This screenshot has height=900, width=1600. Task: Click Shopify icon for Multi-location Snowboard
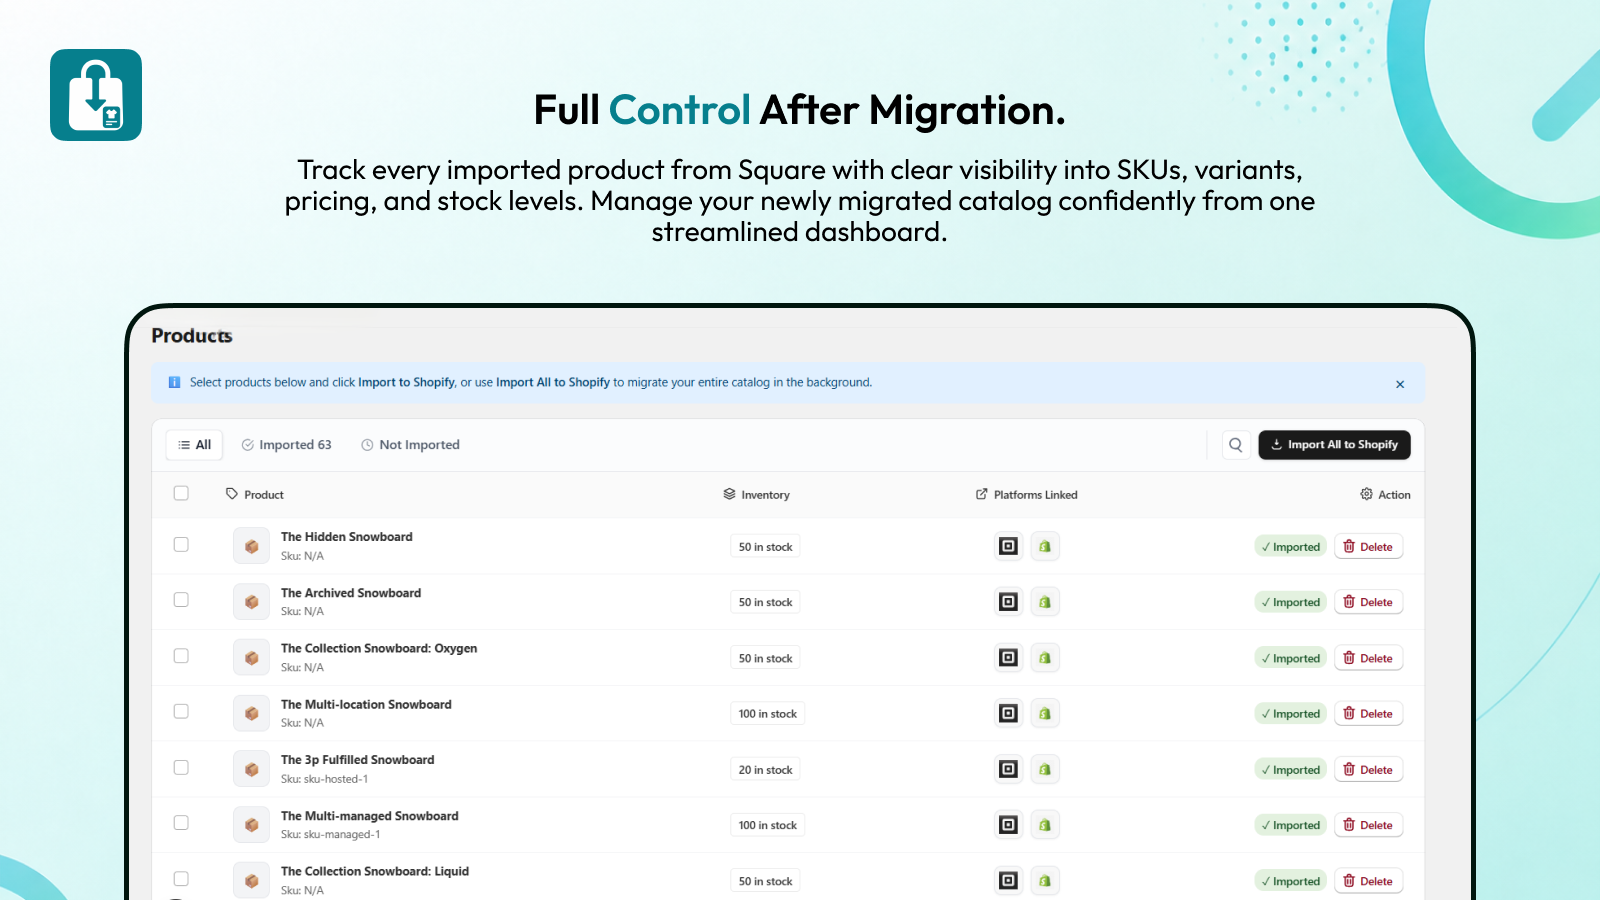[x=1044, y=713]
